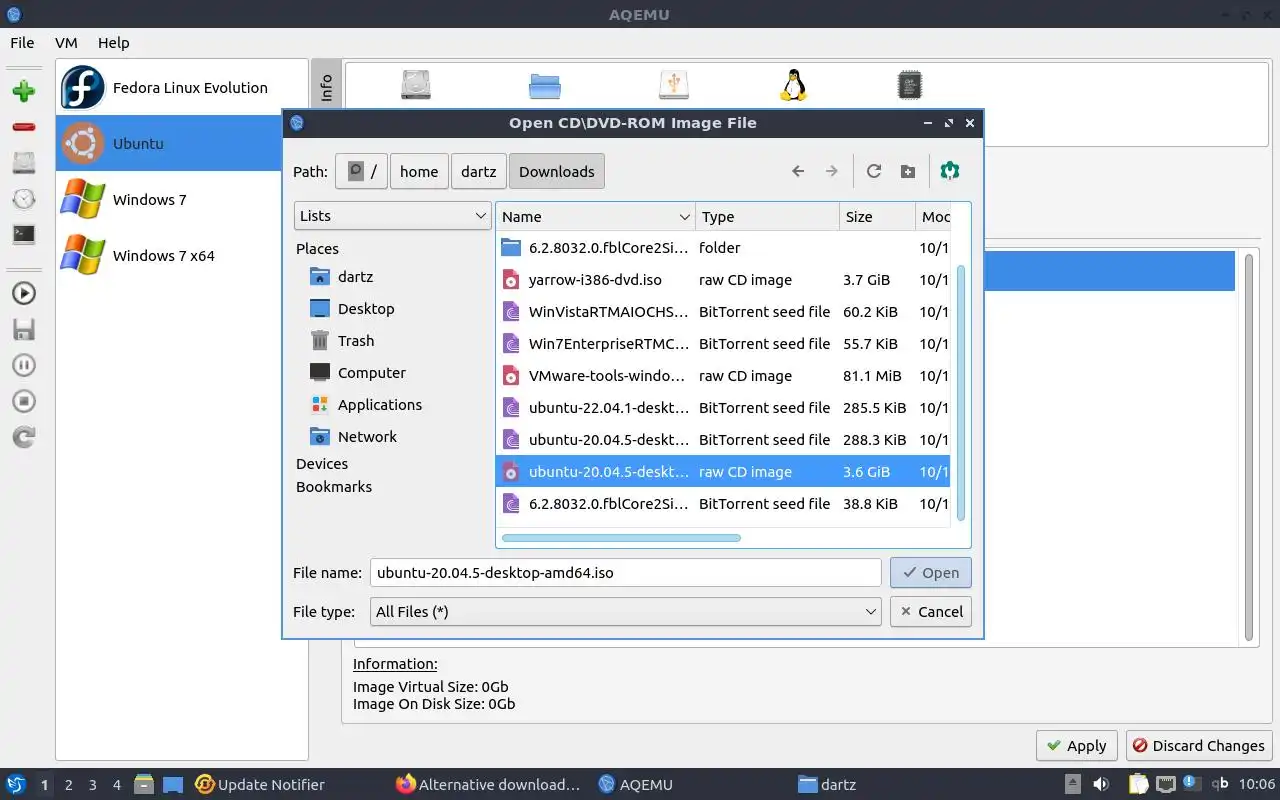Select the yarrow-i386-dvd.iso file
The image size is (1280, 800).
click(x=723, y=280)
